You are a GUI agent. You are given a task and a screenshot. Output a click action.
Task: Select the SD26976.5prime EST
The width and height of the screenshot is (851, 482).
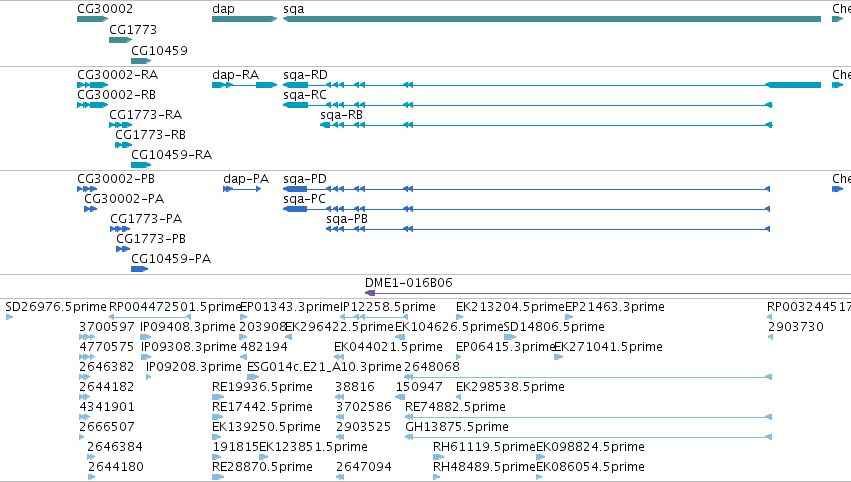pyautogui.click(x=9, y=317)
